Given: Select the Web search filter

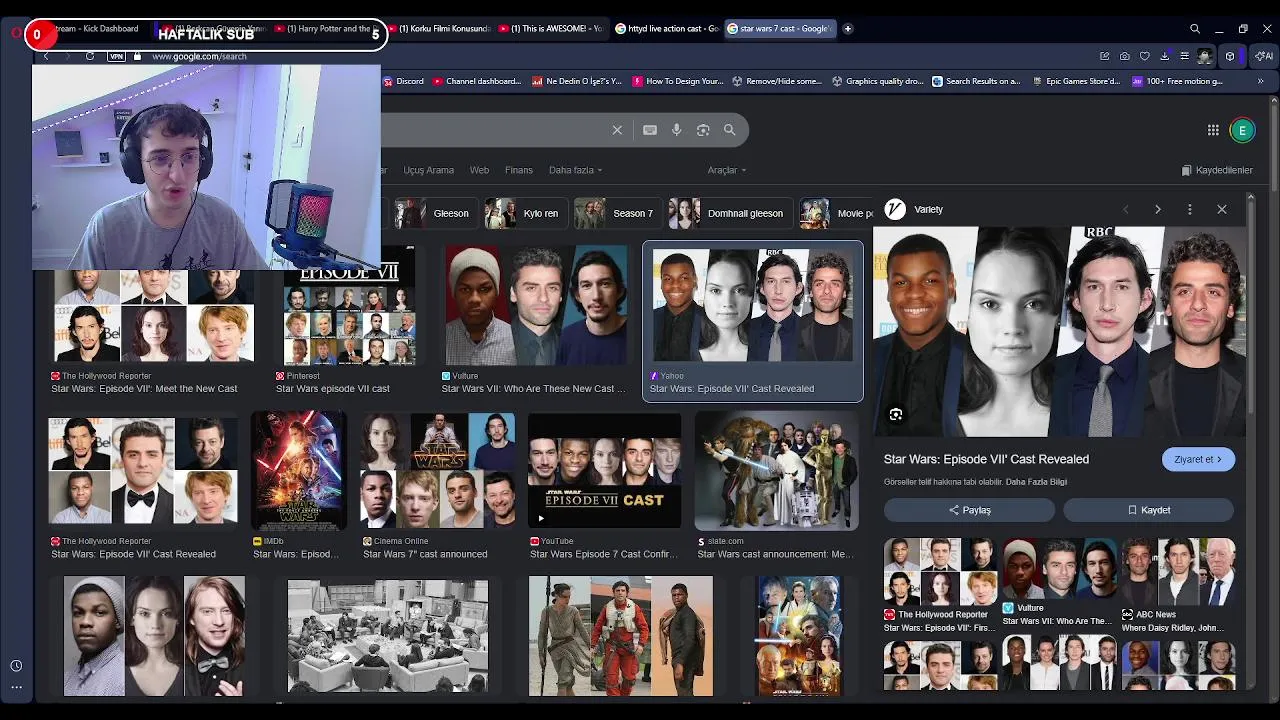Looking at the screenshot, I should coord(479,170).
